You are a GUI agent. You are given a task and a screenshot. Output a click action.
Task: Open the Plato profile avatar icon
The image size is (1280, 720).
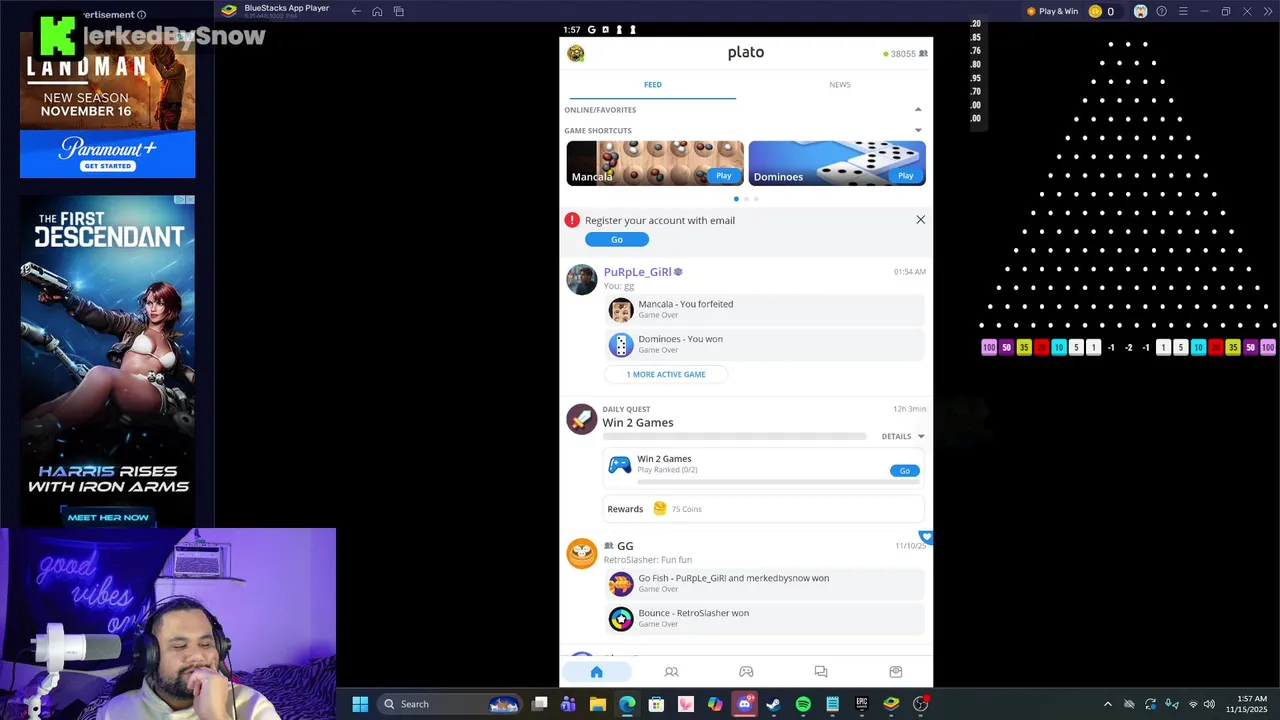[x=576, y=53]
